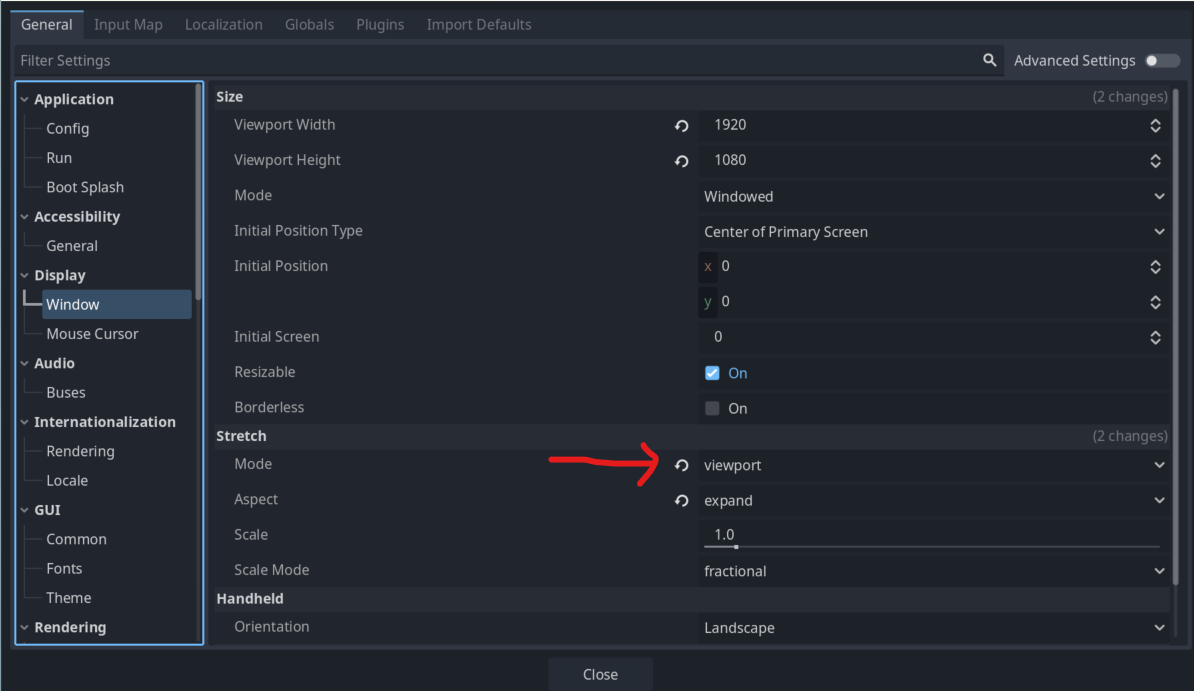Click revert icon beside Viewport Height

(682, 161)
